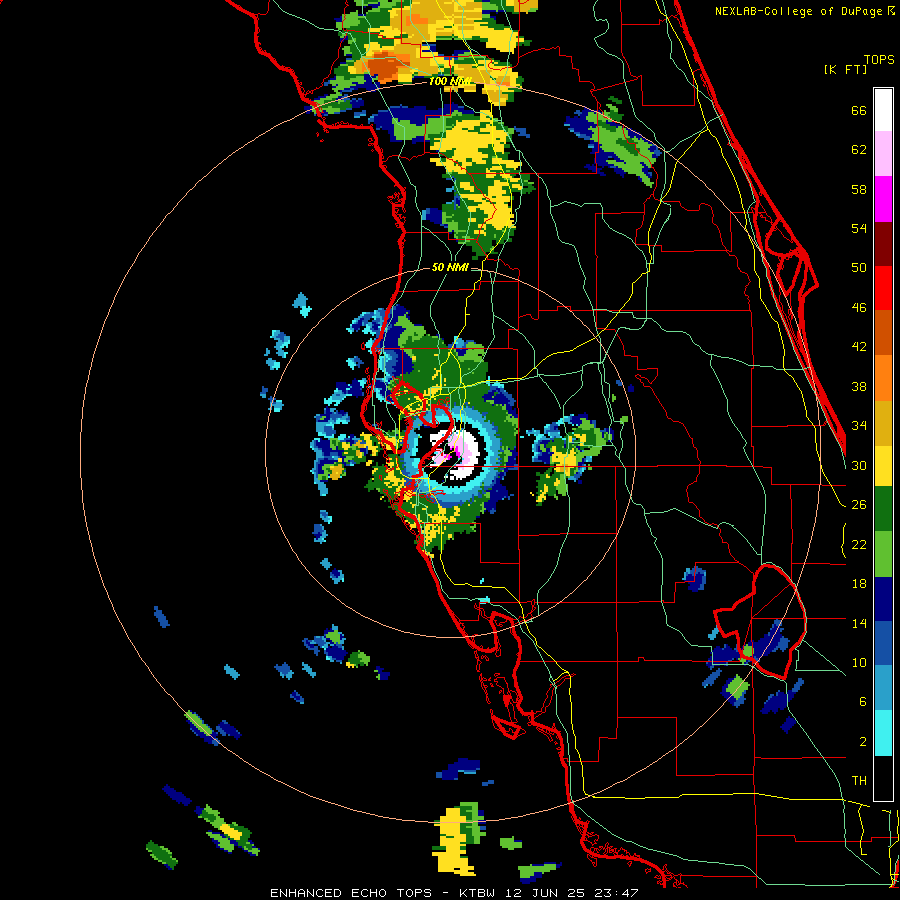
Task: Click the TH label in legend
Action: 859,781
